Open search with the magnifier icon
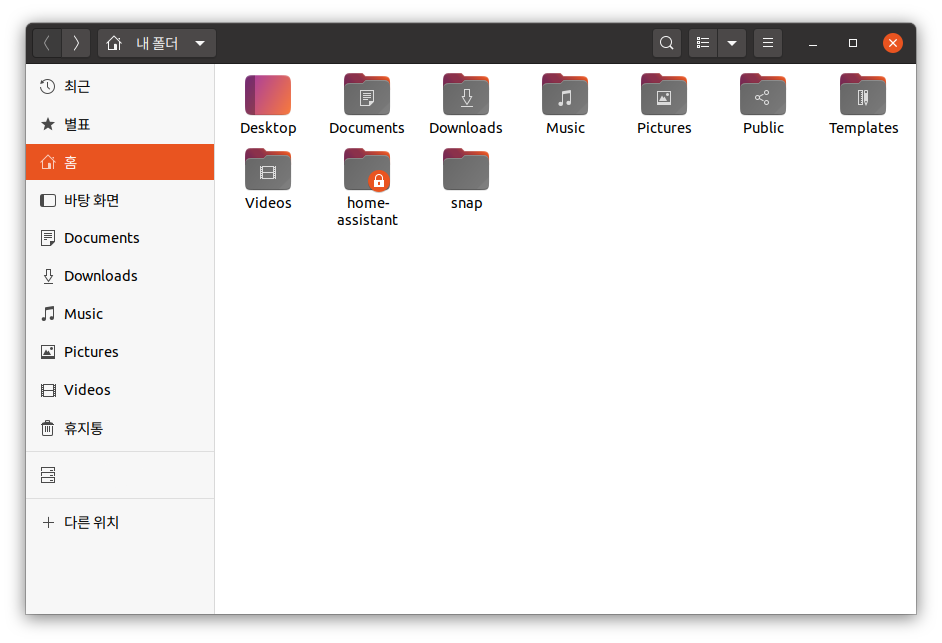Viewport: 942px width, 643px height. click(666, 43)
